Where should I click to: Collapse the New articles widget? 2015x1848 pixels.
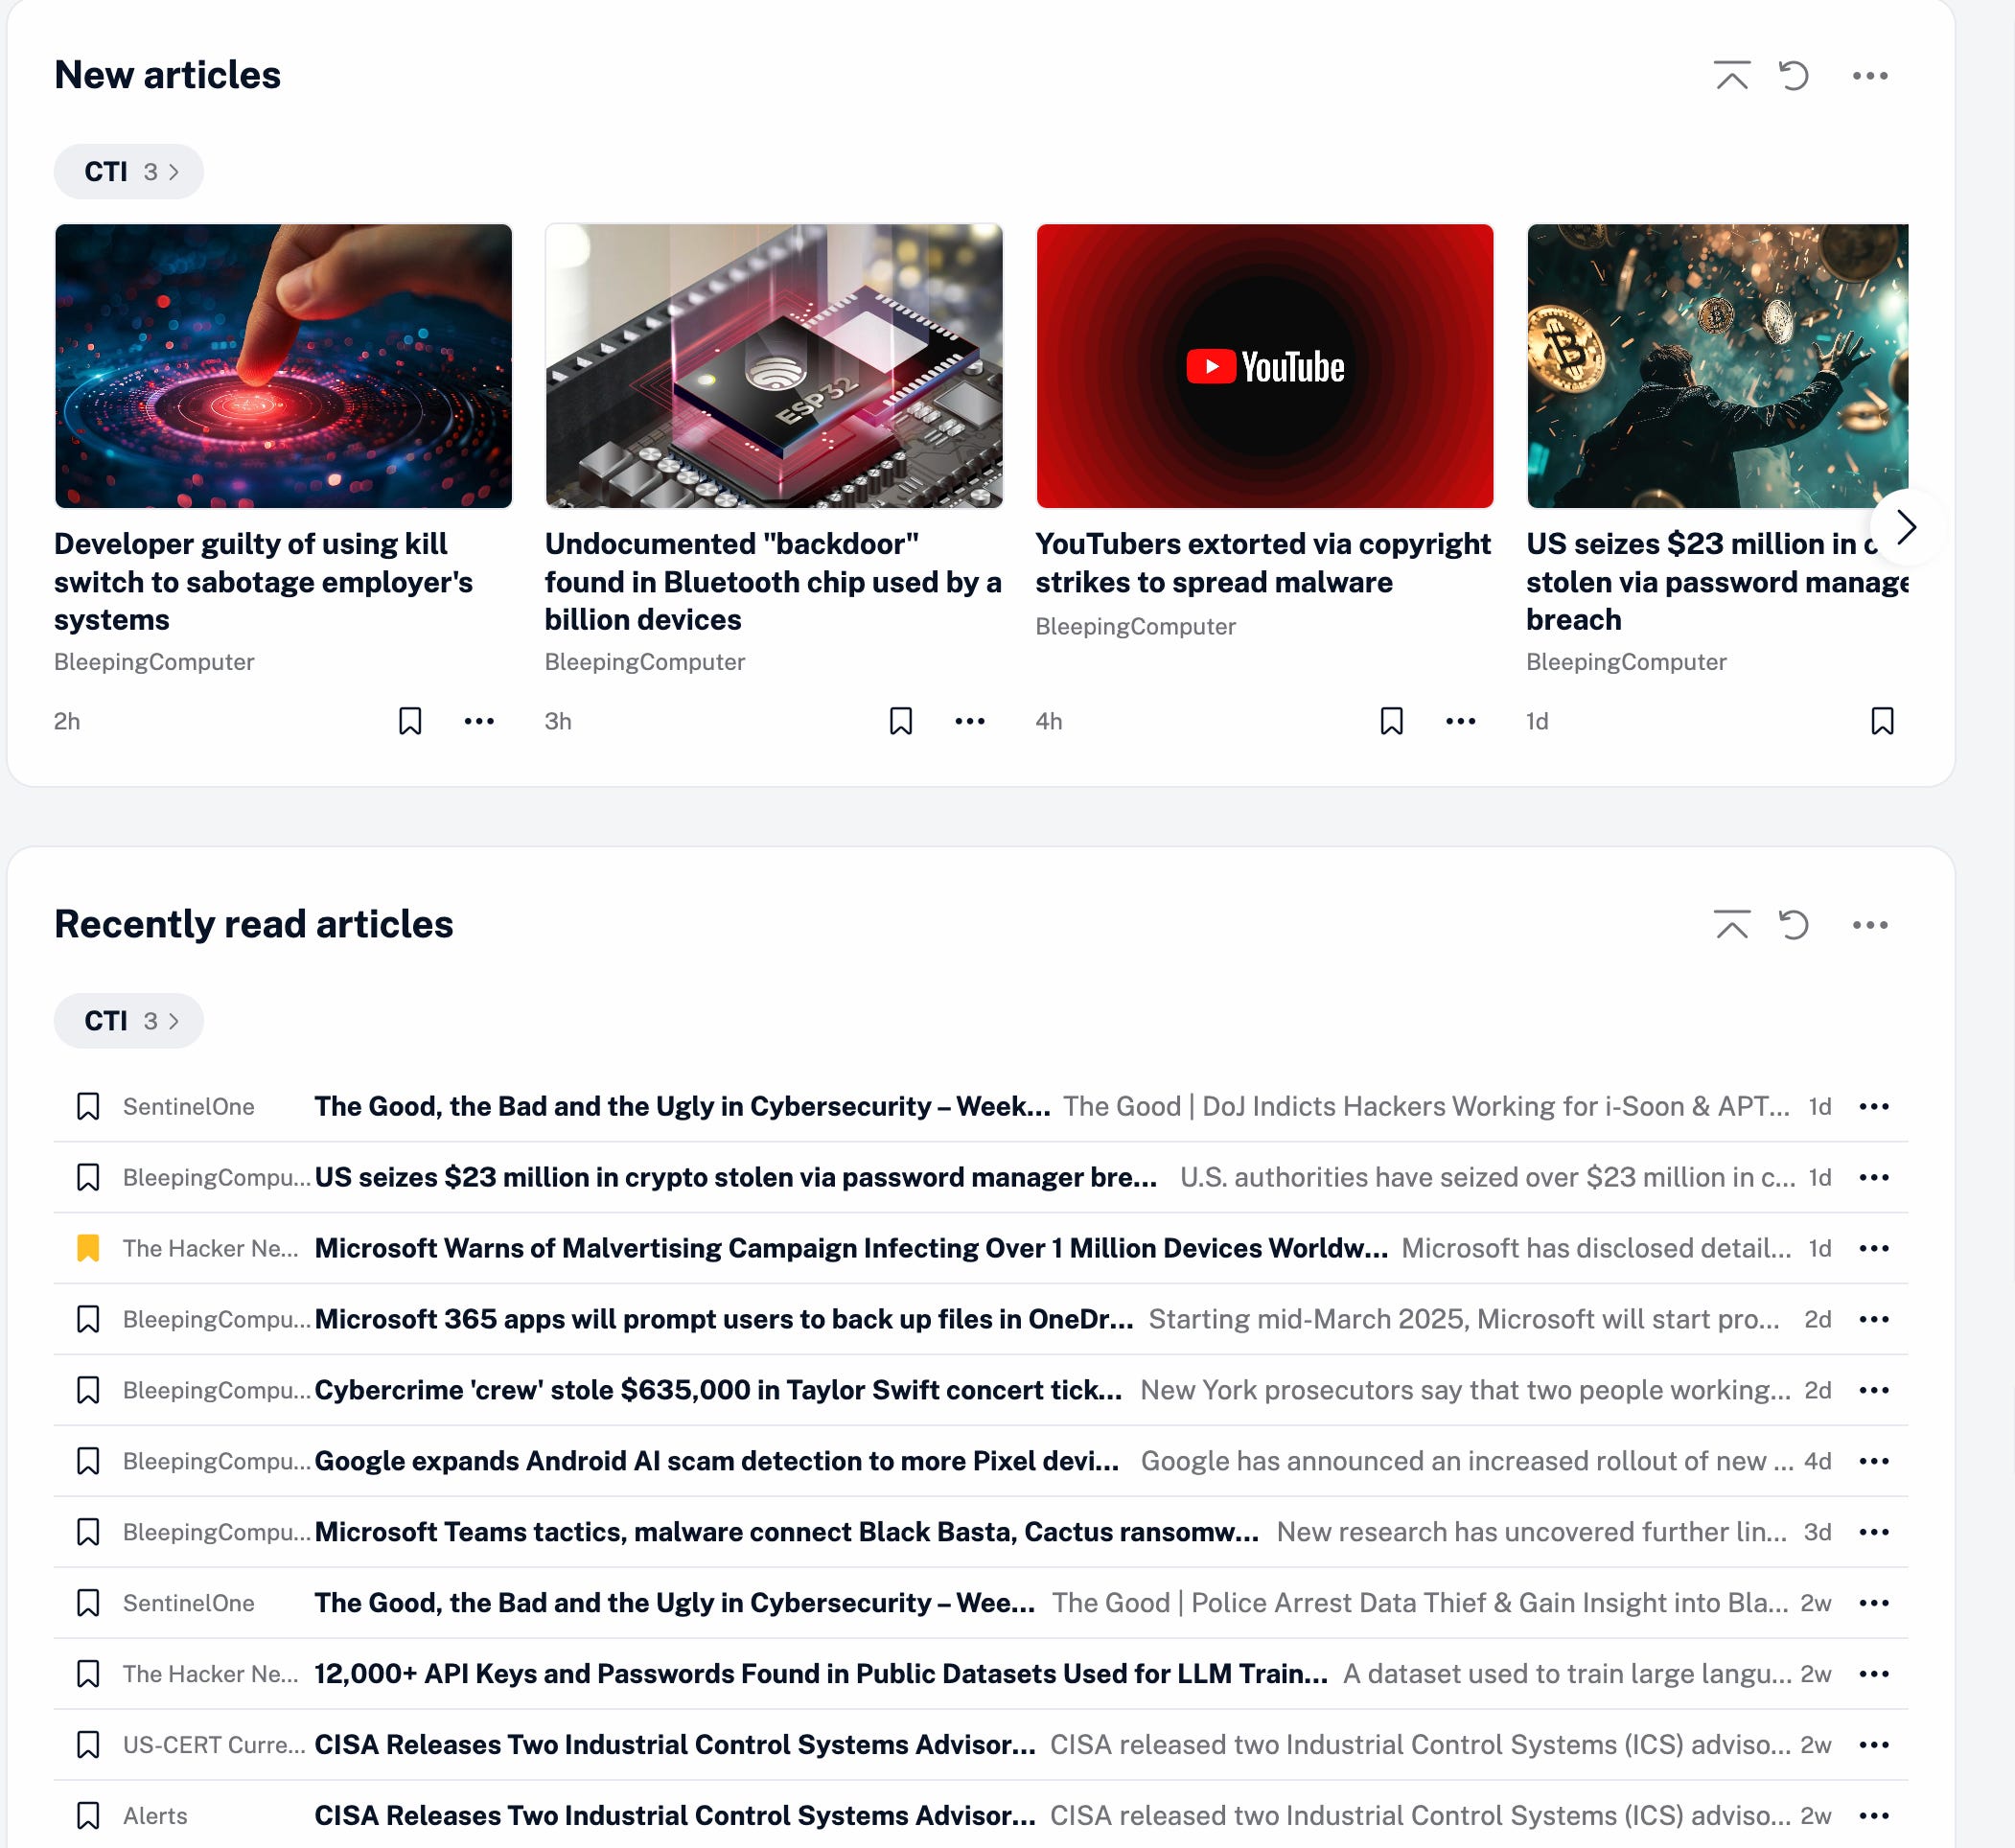click(x=1732, y=75)
